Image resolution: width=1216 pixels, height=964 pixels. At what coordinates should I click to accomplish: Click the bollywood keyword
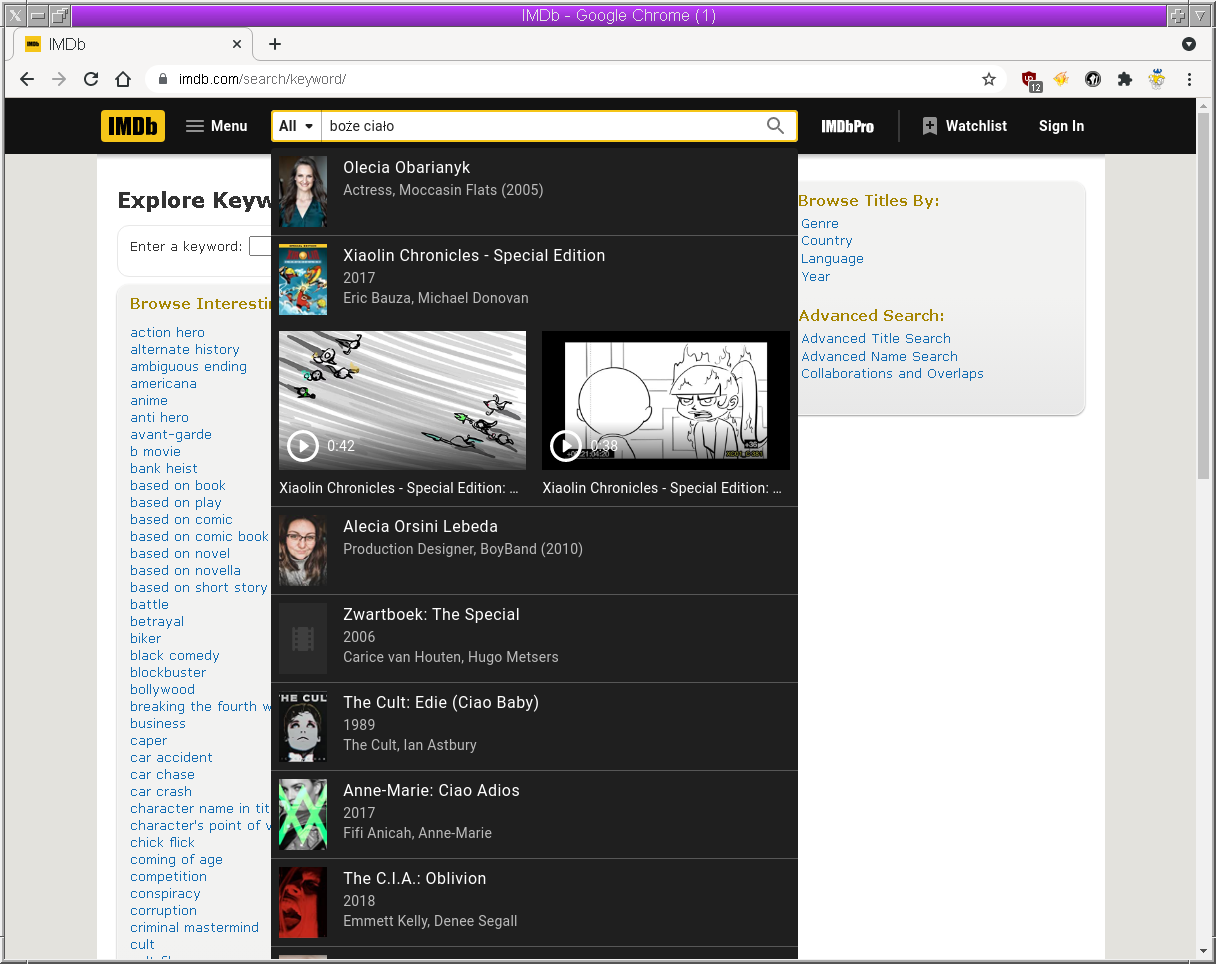pos(162,690)
